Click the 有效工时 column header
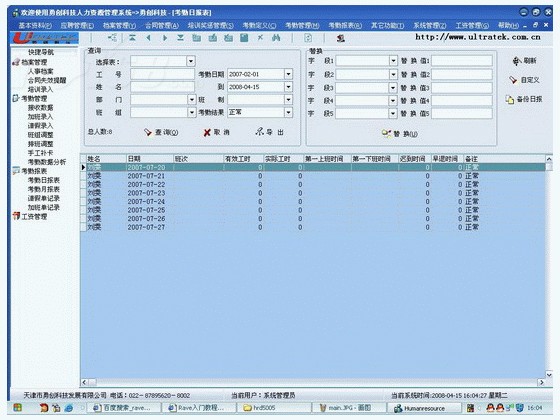Viewport: 560px width, 420px height. [243, 159]
